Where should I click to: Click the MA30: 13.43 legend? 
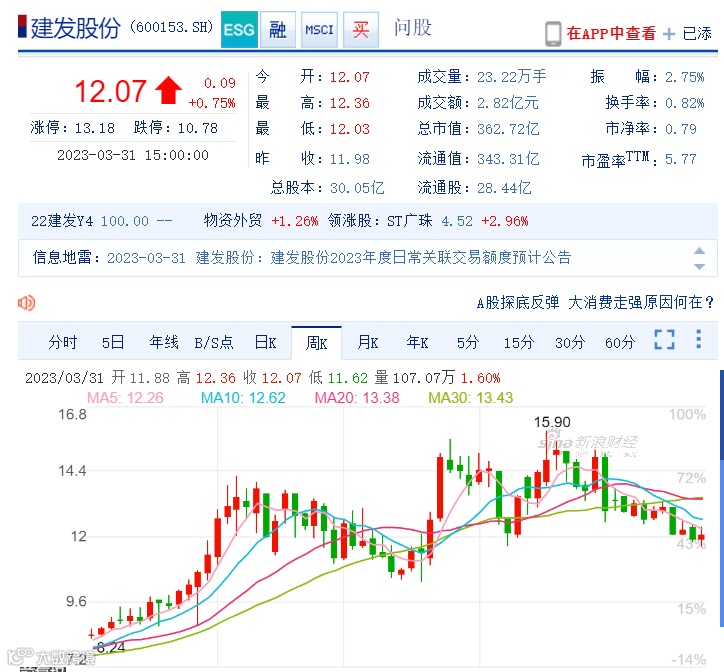pos(471,398)
